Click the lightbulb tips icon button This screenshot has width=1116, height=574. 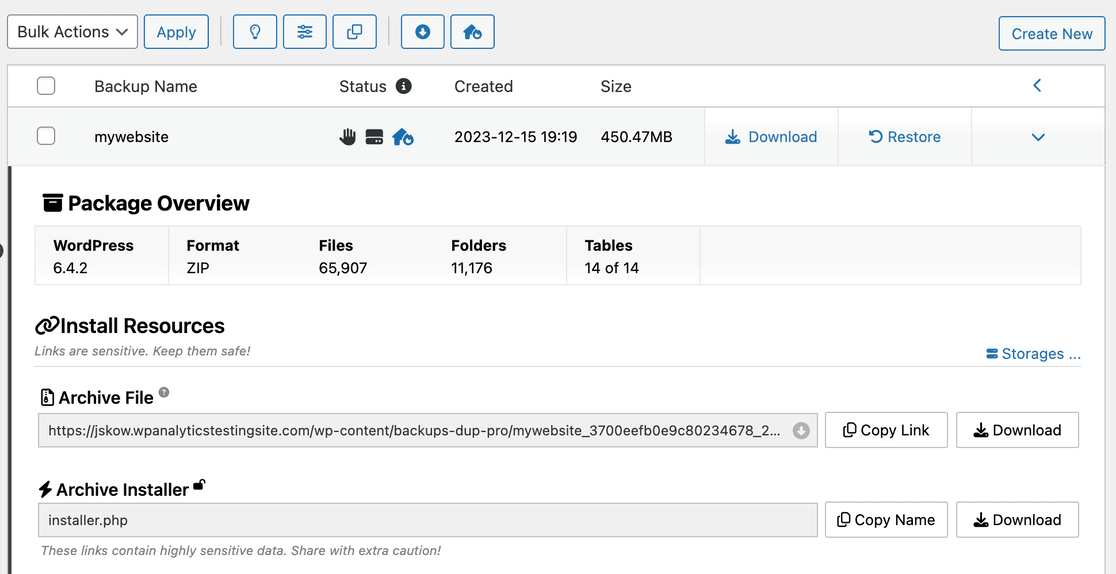click(x=254, y=32)
